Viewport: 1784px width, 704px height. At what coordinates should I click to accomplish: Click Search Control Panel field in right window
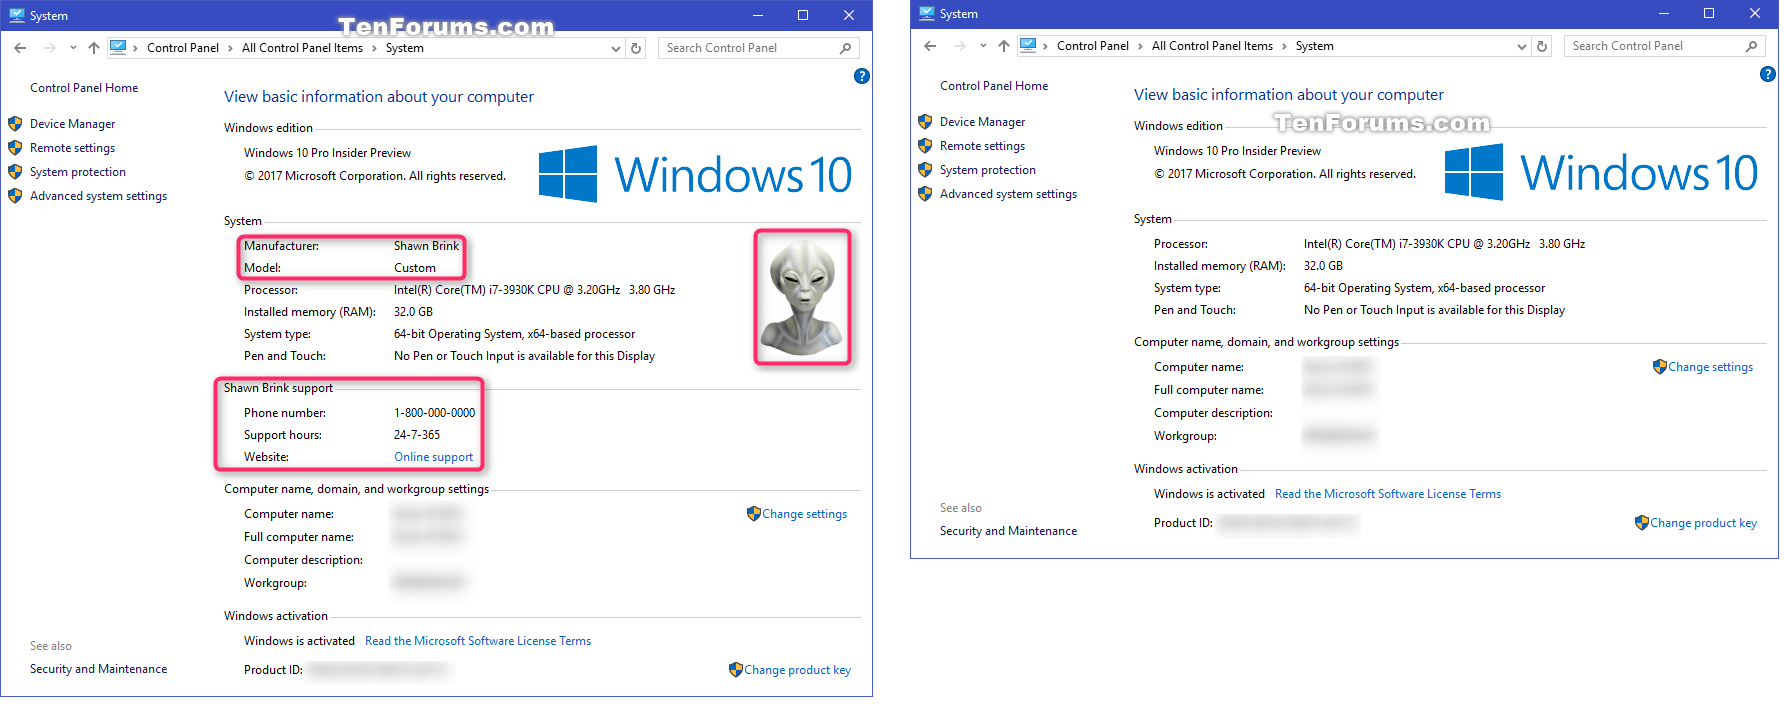tap(1664, 46)
